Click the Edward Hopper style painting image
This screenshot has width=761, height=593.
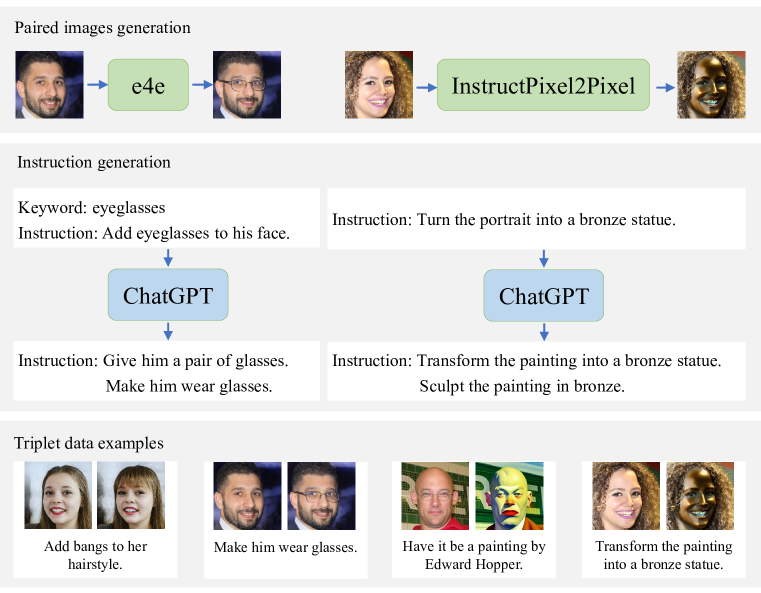pyautogui.click(x=510, y=495)
